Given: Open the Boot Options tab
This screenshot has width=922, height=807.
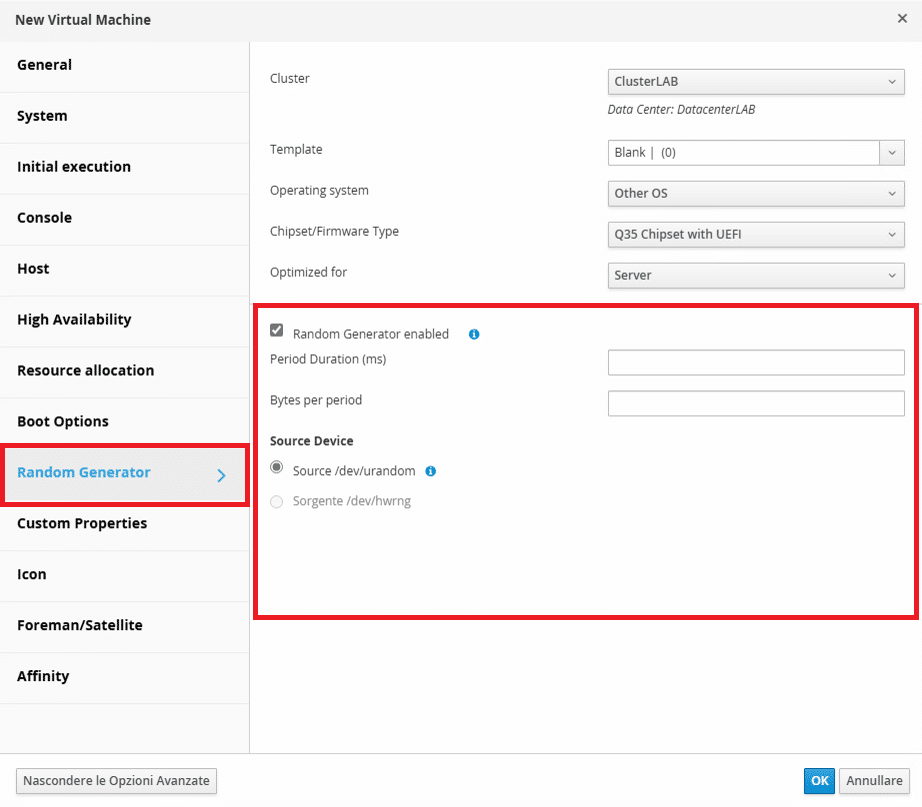Looking at the screenshot, I should coord(124,422).
